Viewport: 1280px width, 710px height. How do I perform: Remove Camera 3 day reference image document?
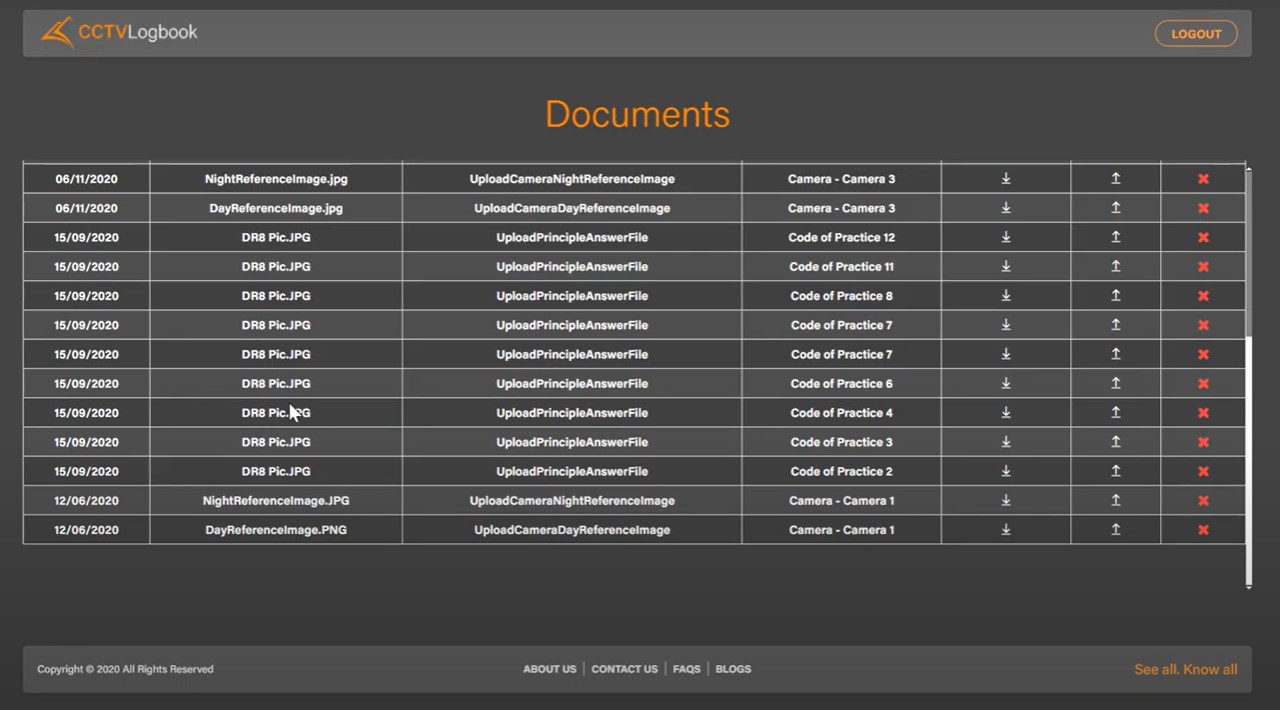click(x=1203, y=208)
